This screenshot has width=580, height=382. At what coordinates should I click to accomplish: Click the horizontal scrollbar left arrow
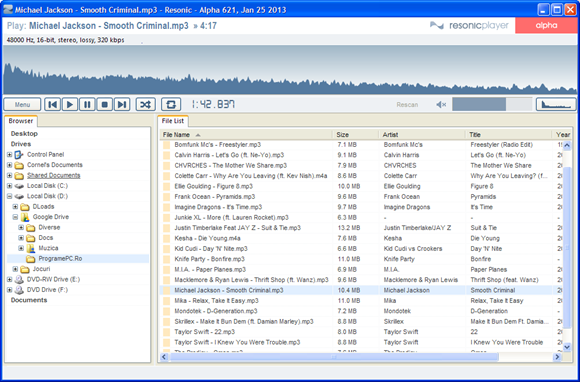[165, 357]
